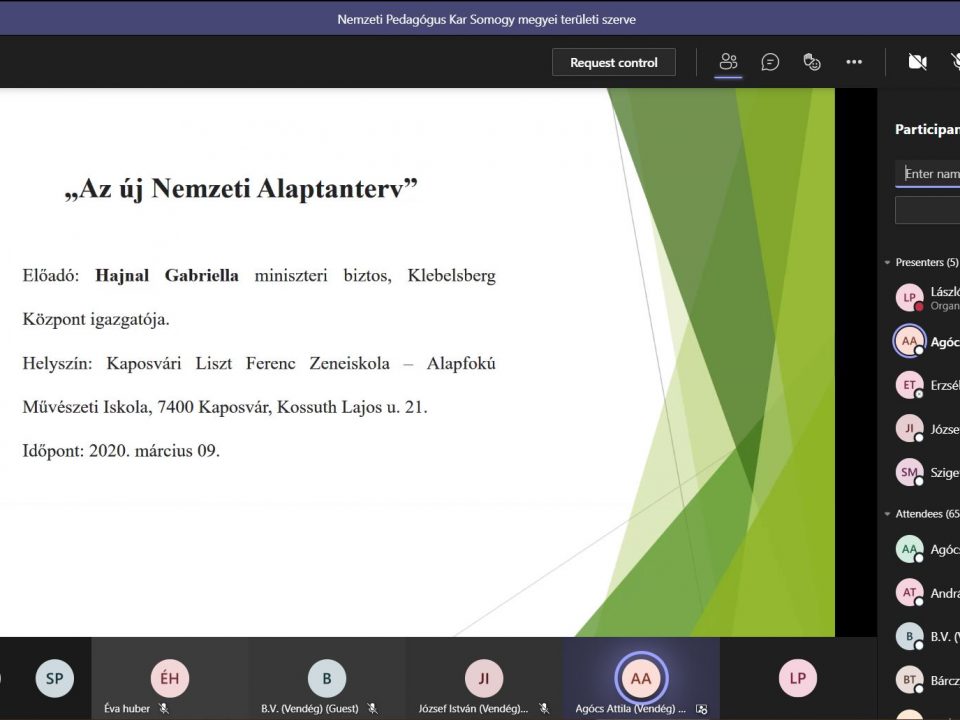Select Éva huber's video tile

170,679
